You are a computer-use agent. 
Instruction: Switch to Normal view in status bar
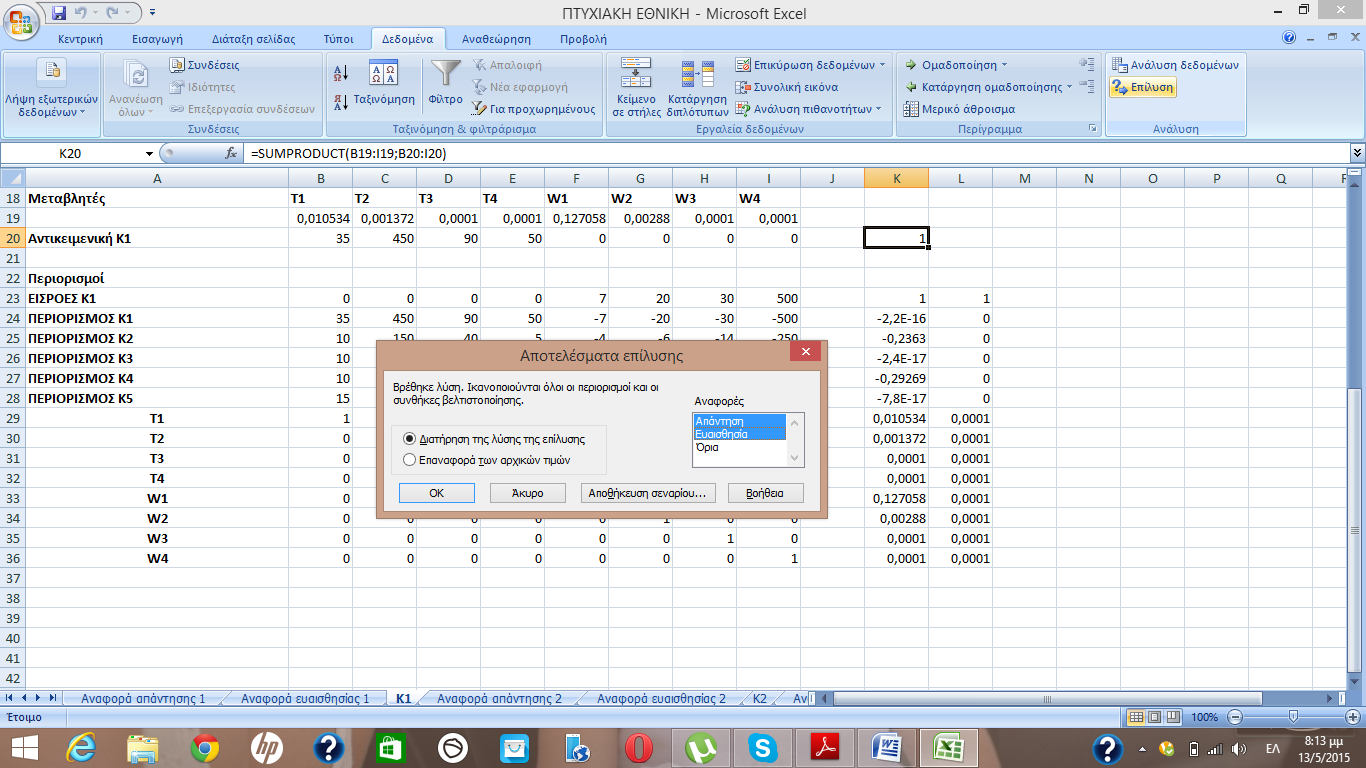click(1135, 717)
